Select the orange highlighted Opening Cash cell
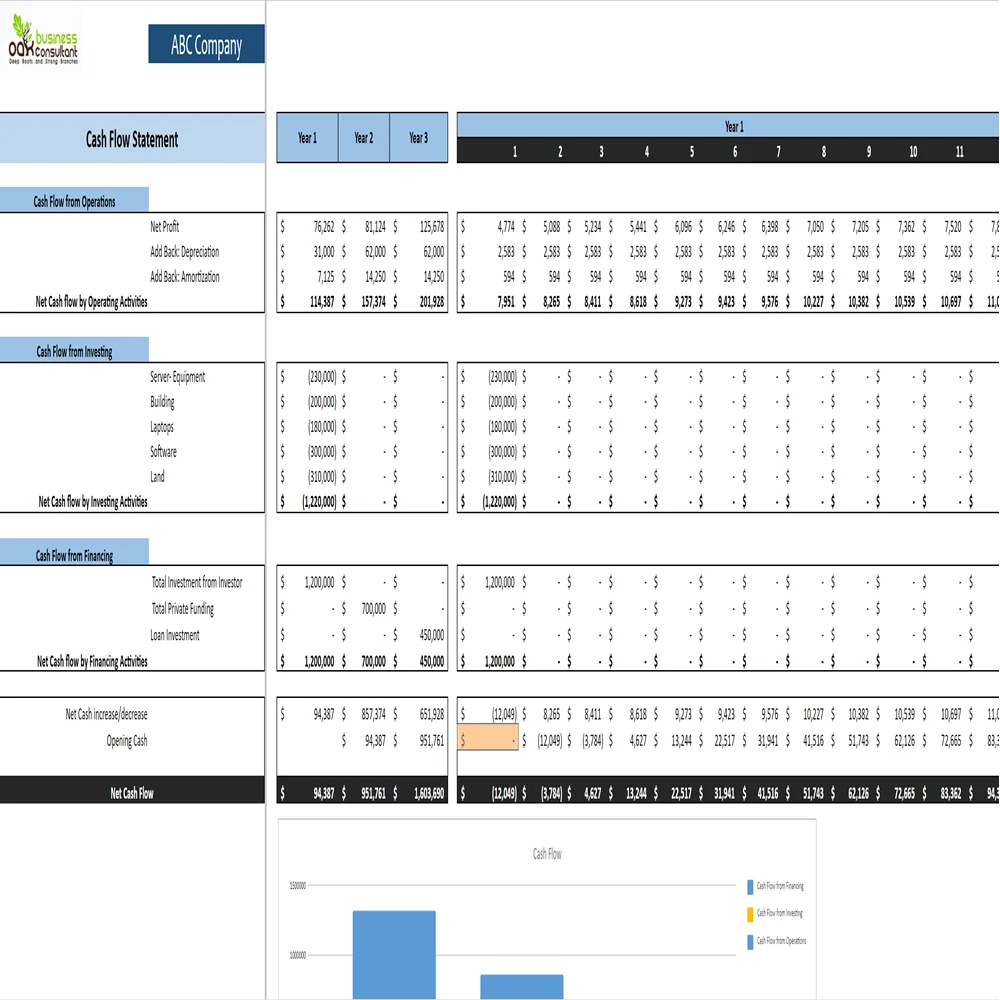 pos(487,739)
